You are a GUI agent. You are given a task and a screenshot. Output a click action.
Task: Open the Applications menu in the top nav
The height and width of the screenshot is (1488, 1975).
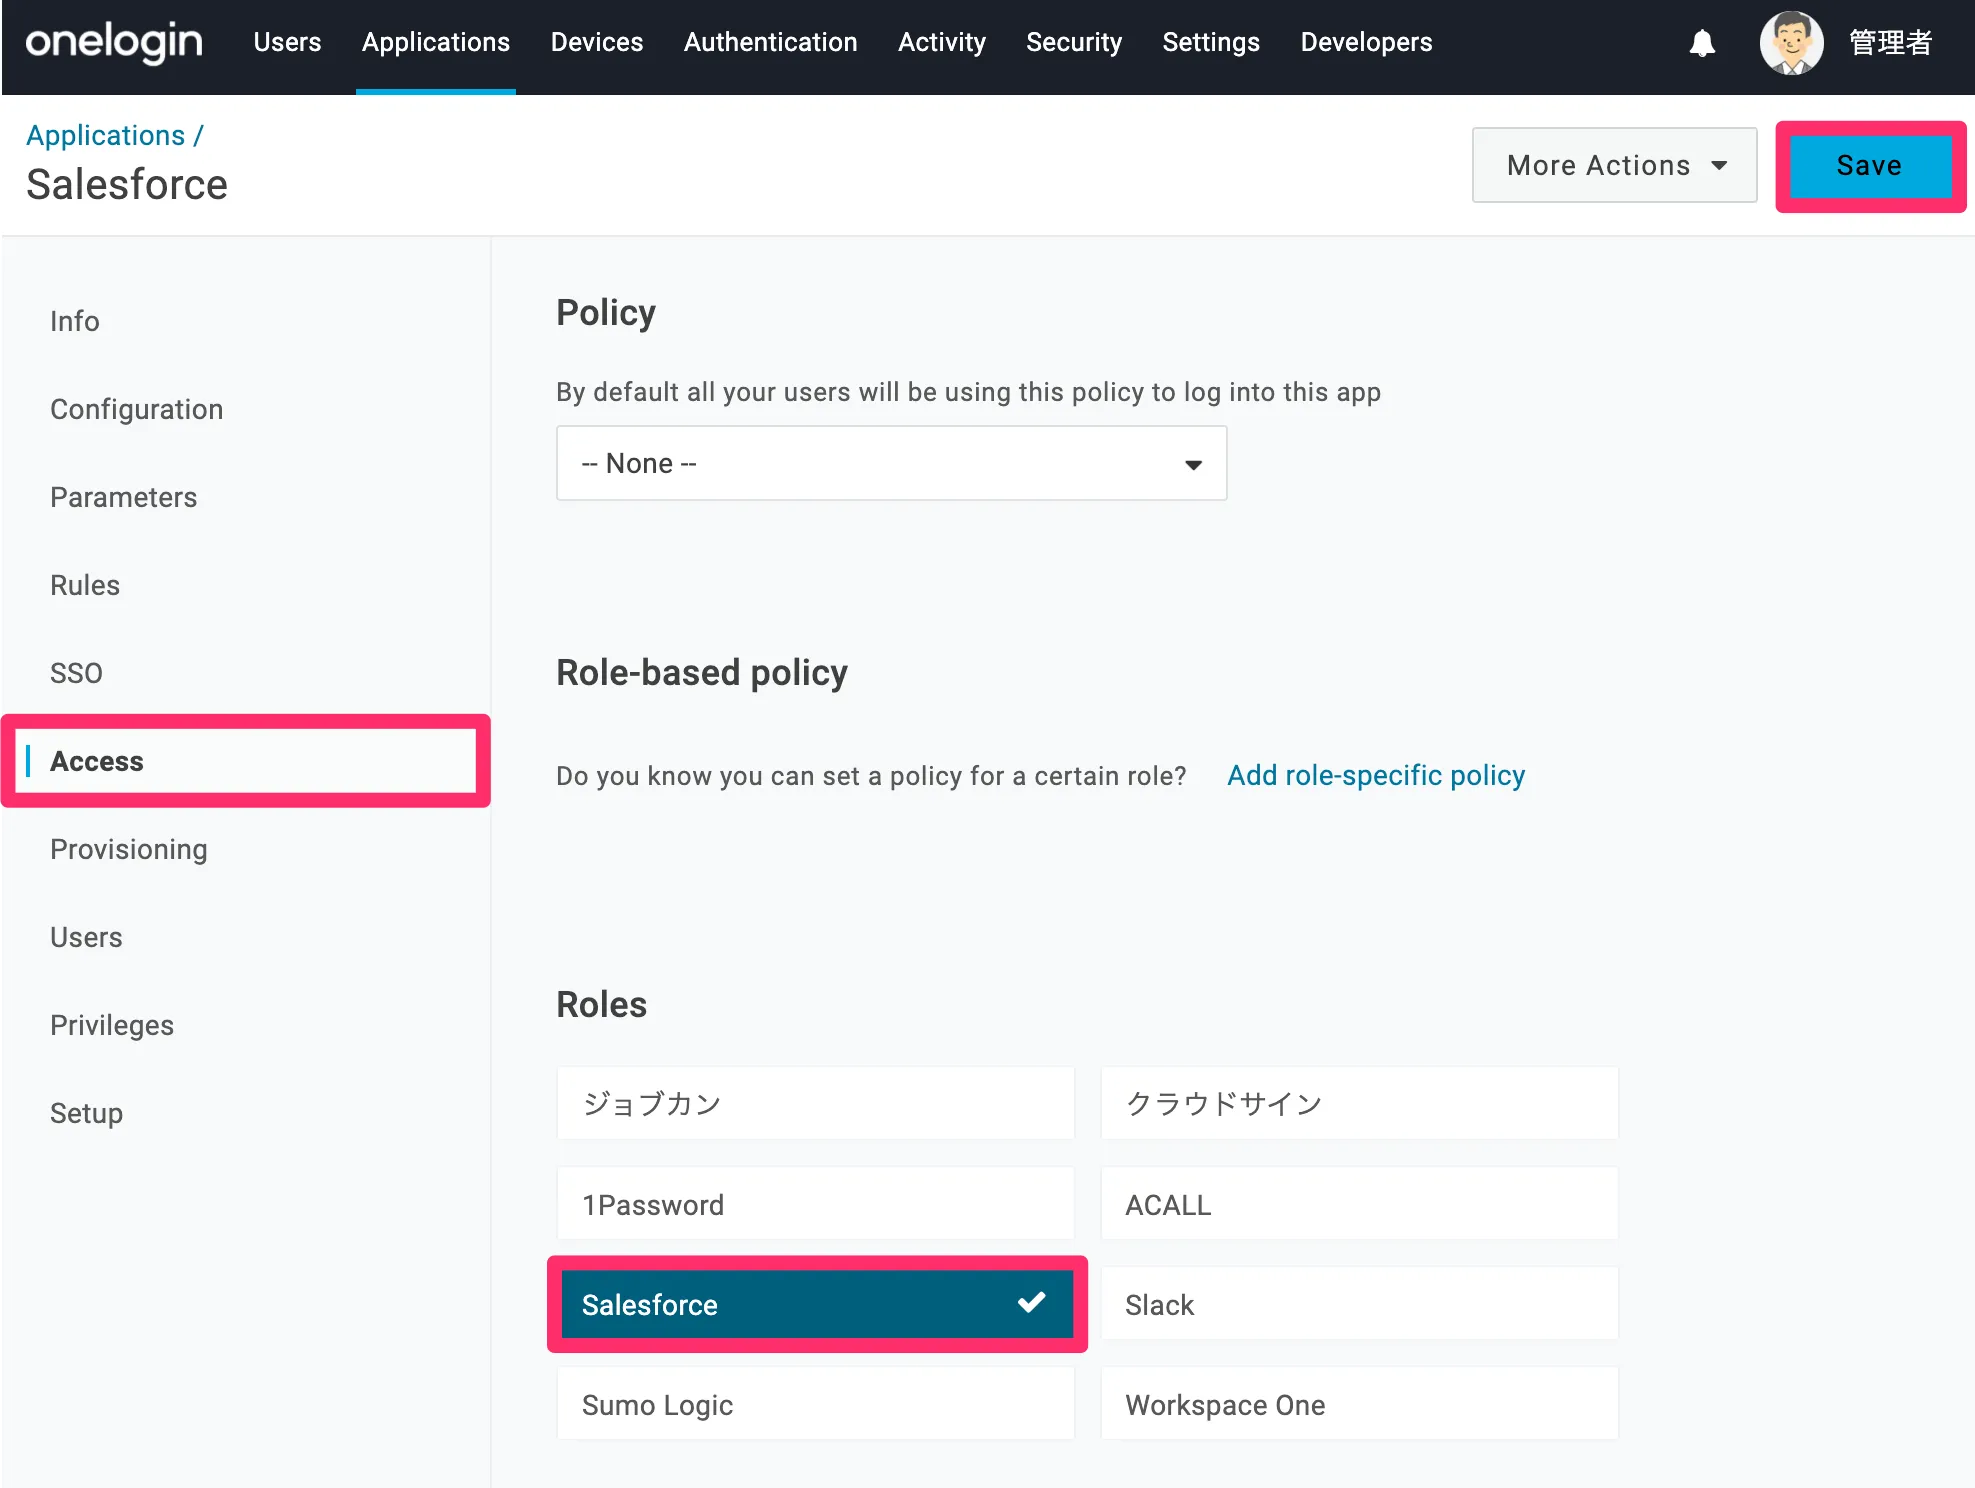pyautogui.click(x=435, y=42)
